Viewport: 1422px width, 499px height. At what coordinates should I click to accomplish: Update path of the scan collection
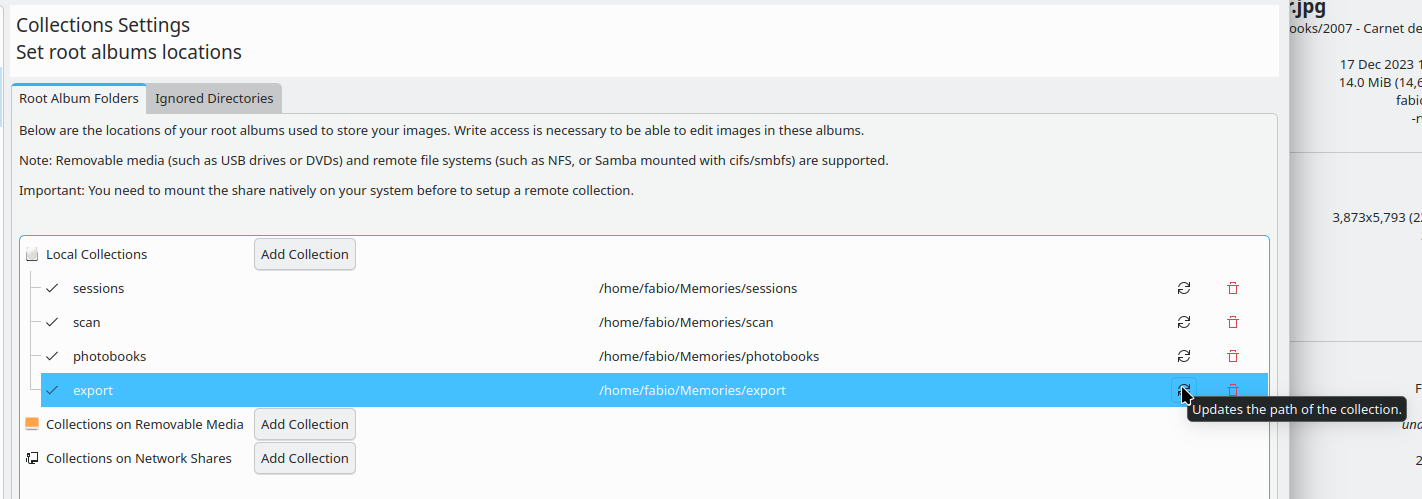(x=1184, y=322)
